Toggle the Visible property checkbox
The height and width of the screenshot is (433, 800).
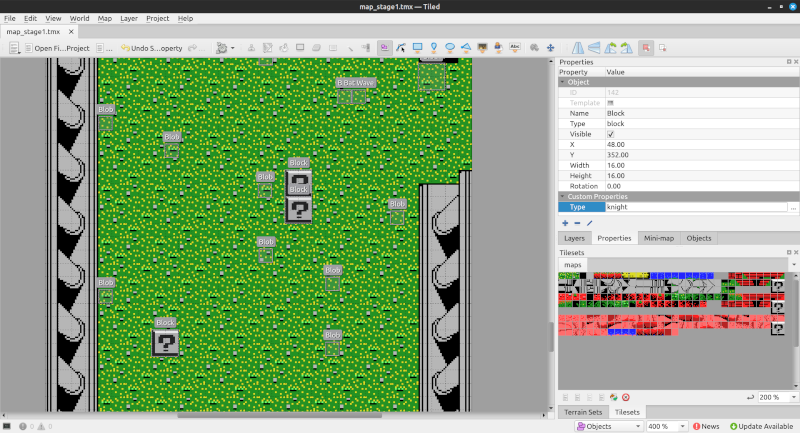point(610,134)
